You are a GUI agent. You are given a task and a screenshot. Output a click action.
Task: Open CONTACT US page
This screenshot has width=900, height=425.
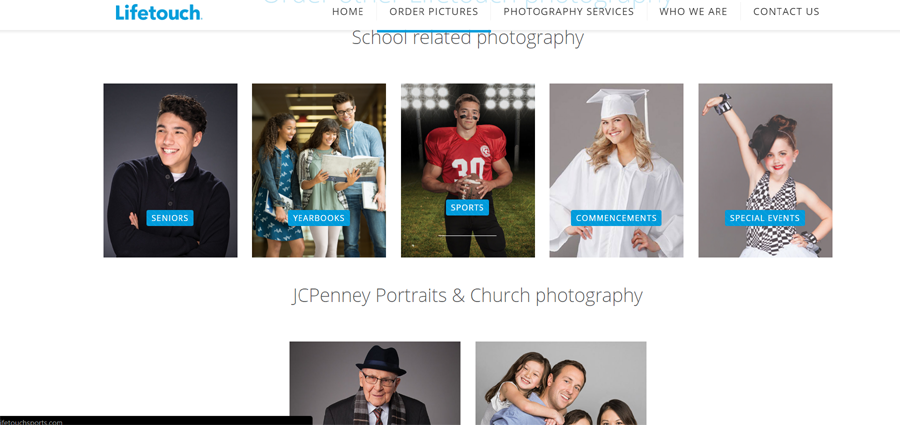pos(786,11)
